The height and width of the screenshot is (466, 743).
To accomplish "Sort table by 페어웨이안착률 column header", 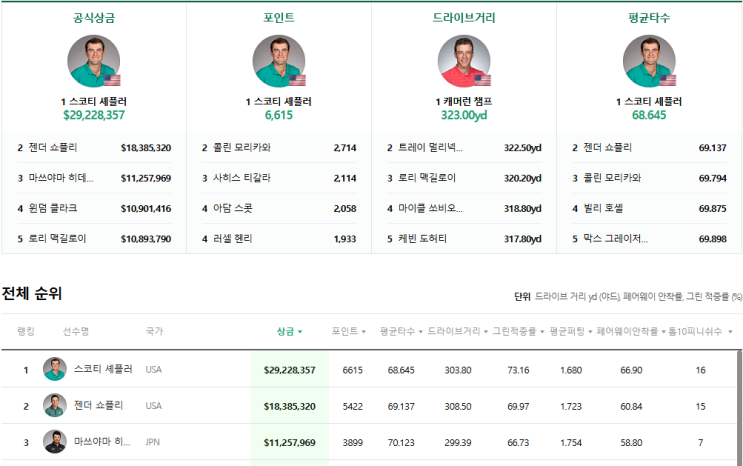I will pos(631,331).
